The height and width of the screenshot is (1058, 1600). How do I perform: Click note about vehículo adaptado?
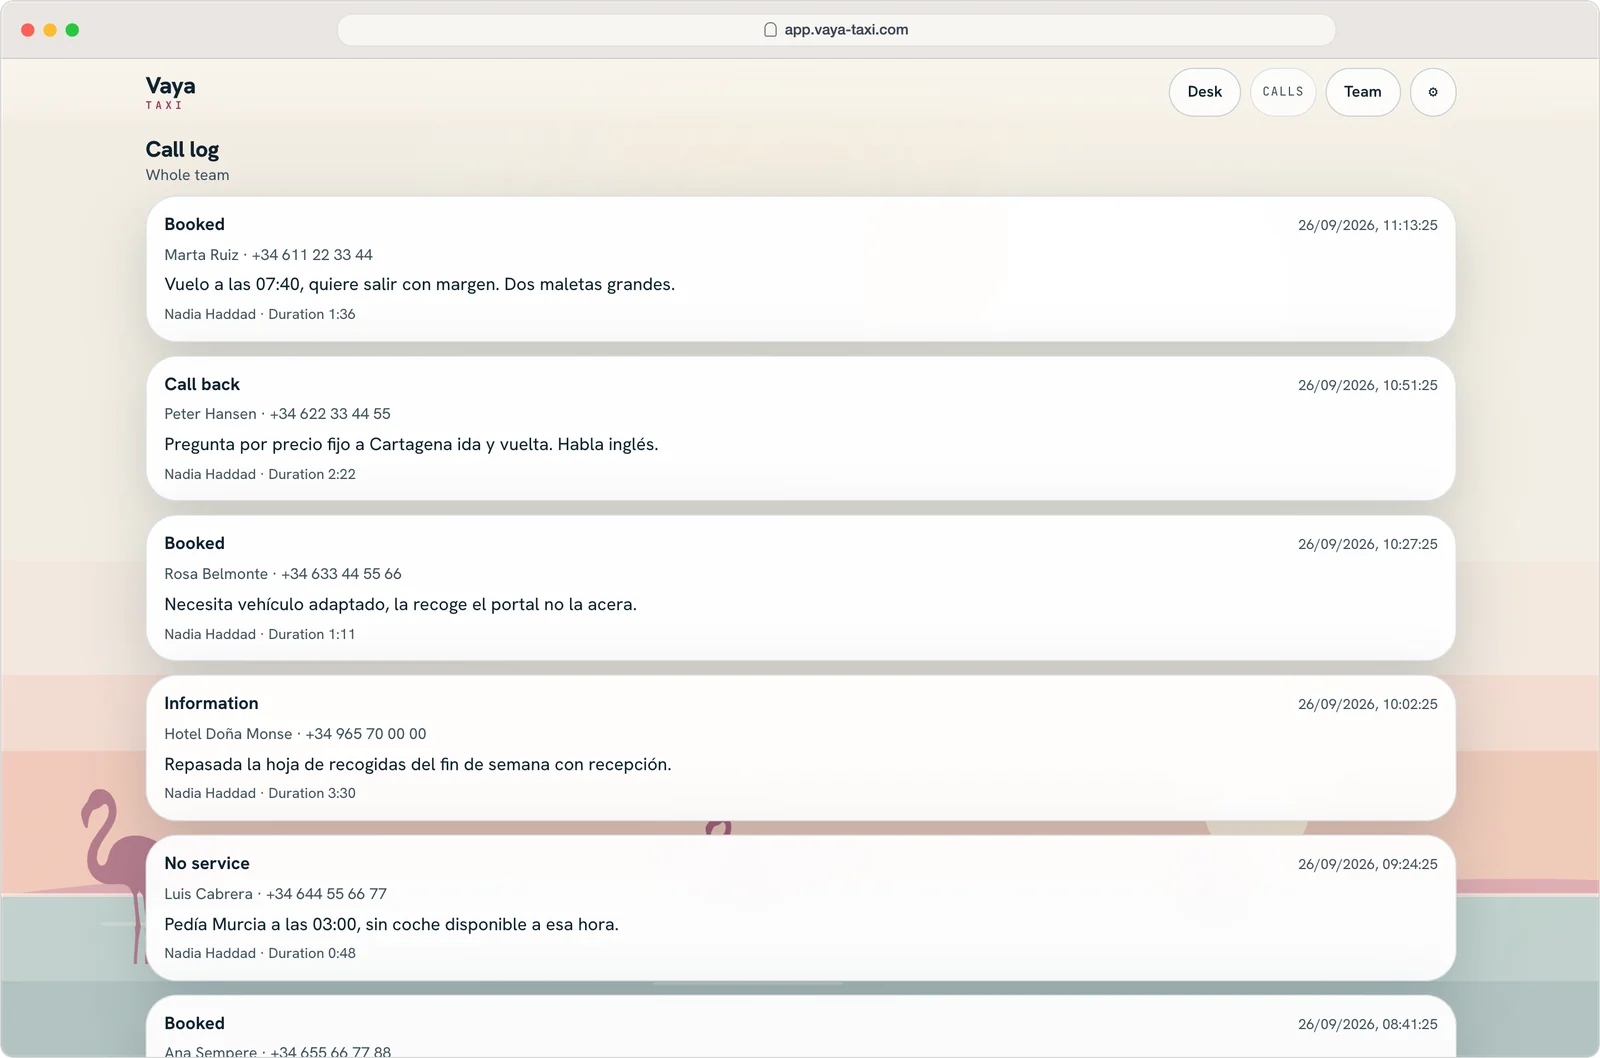[x=400, y=605]
